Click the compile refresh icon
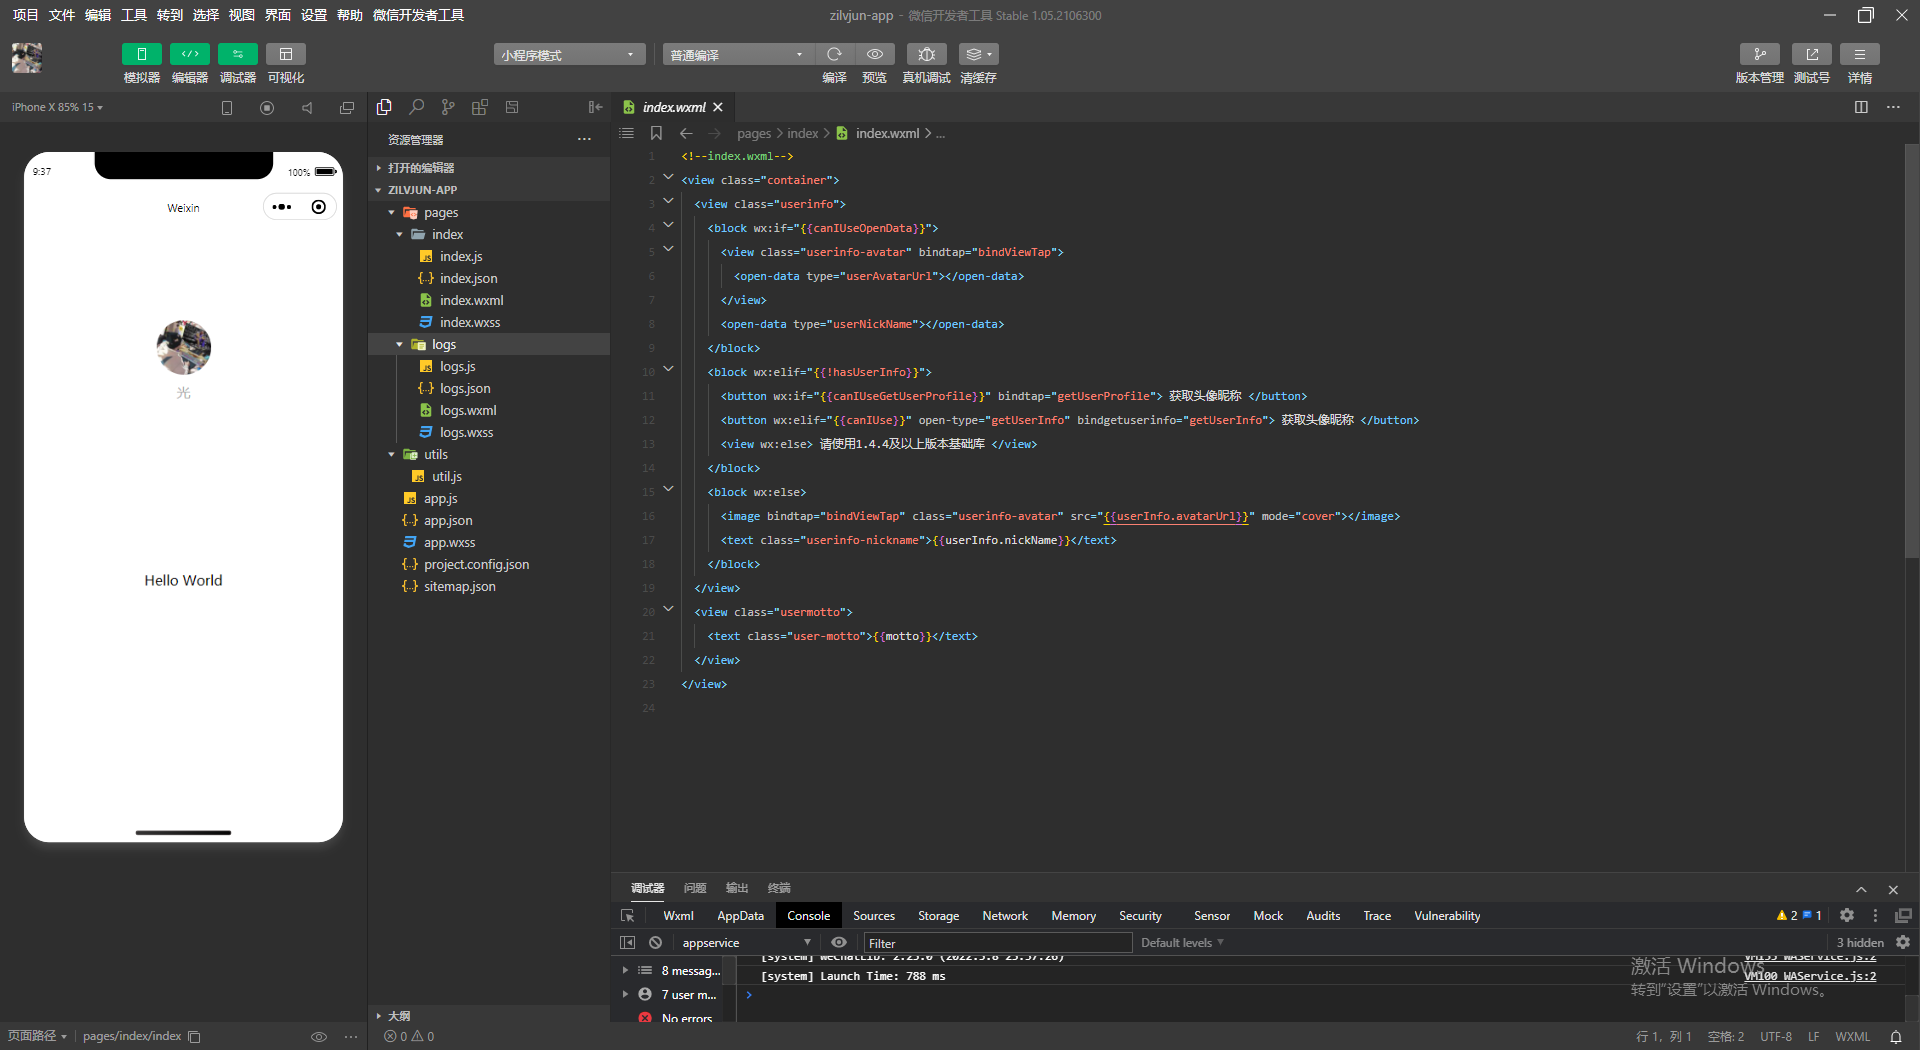Image resolution: width=1920 pixels, height=1050 pixels. coord(834,54)
